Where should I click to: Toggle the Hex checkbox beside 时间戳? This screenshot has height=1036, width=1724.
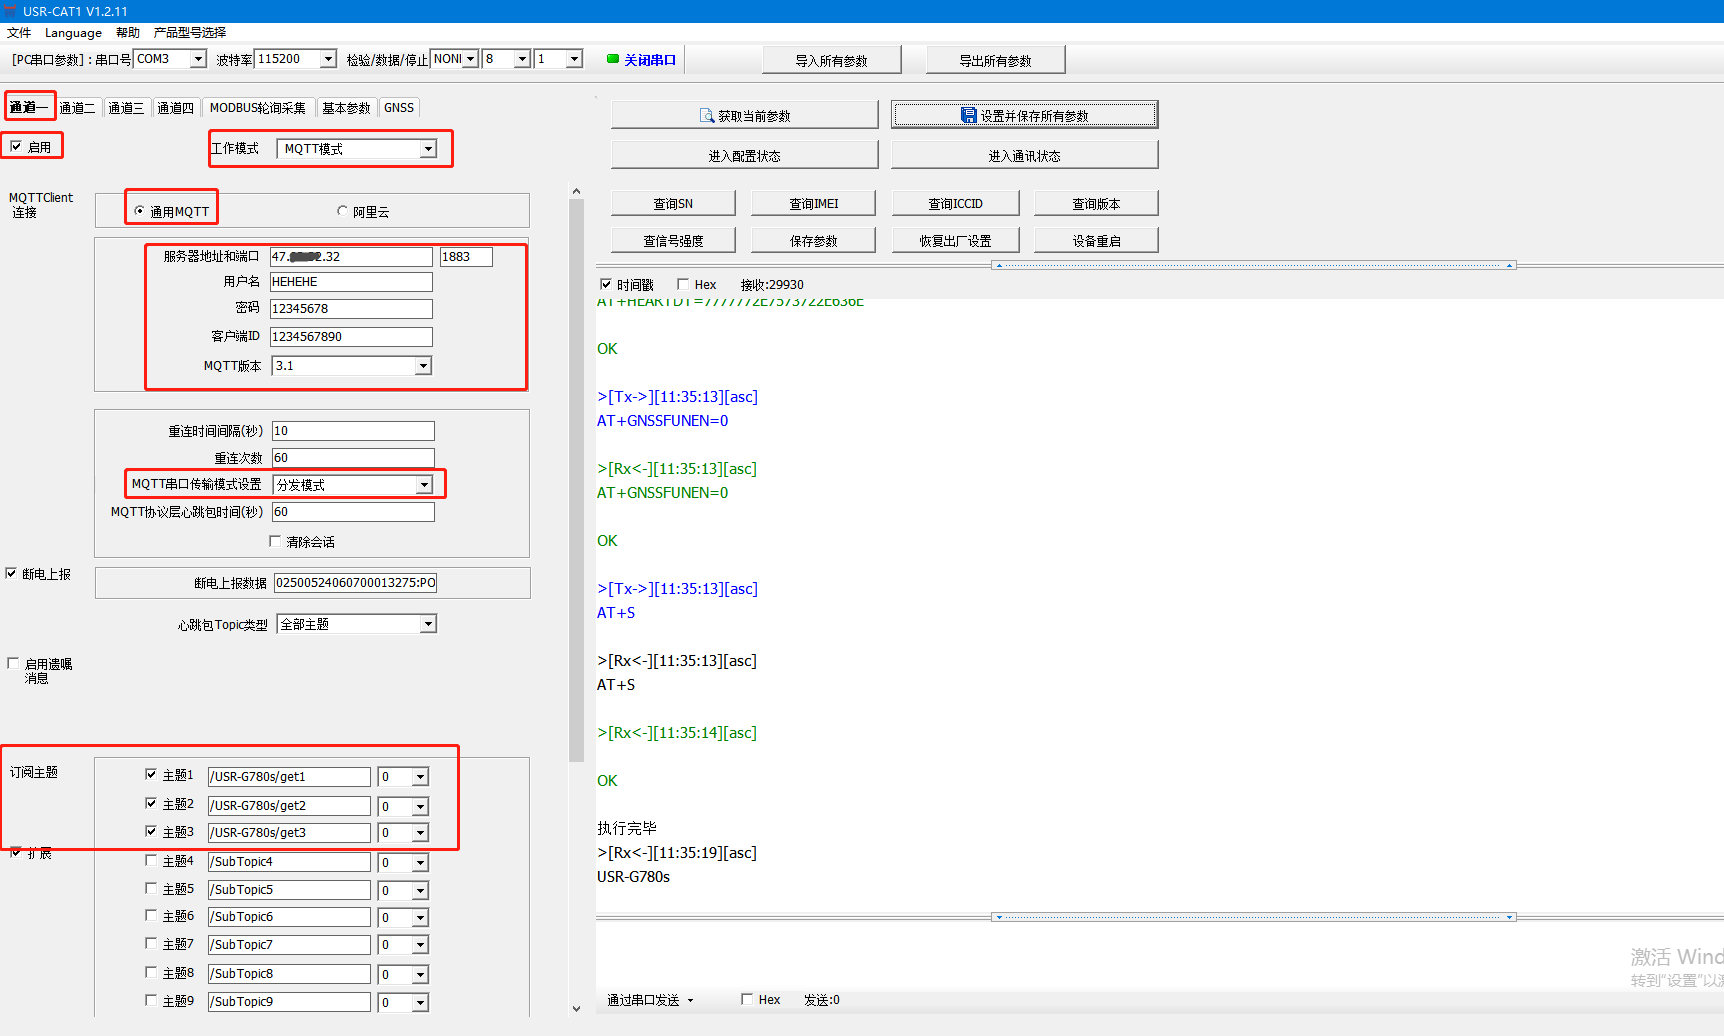point(683,284)
